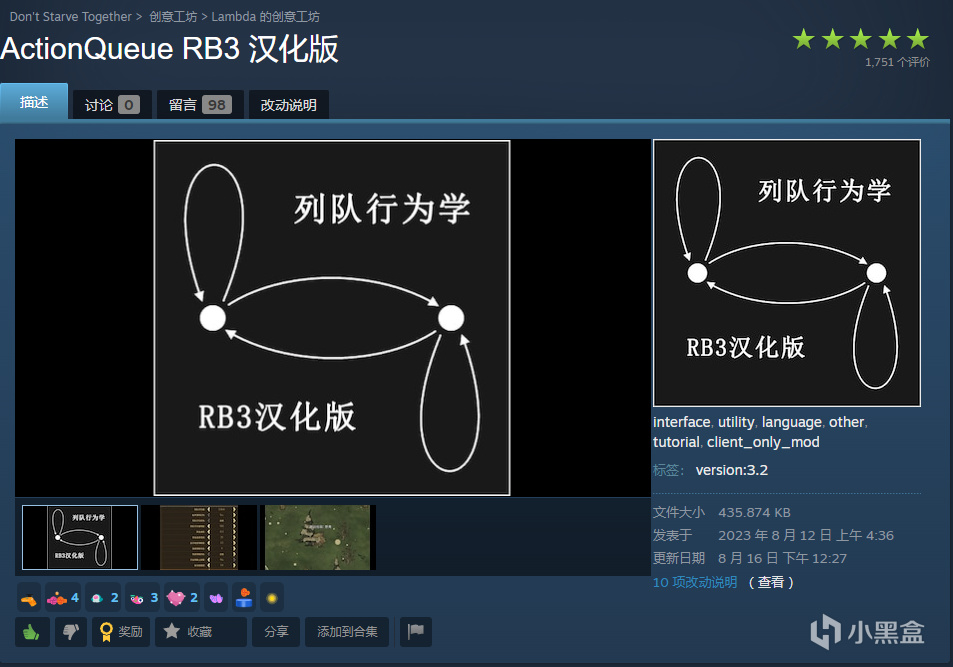Open the 讨论 discussions tab

coord(112,105)
